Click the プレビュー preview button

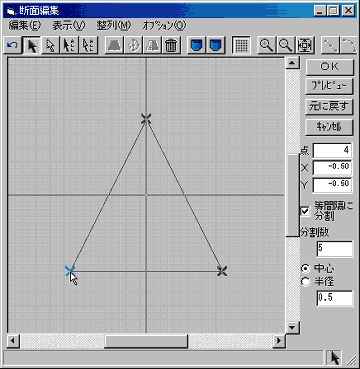coord(329,87)
